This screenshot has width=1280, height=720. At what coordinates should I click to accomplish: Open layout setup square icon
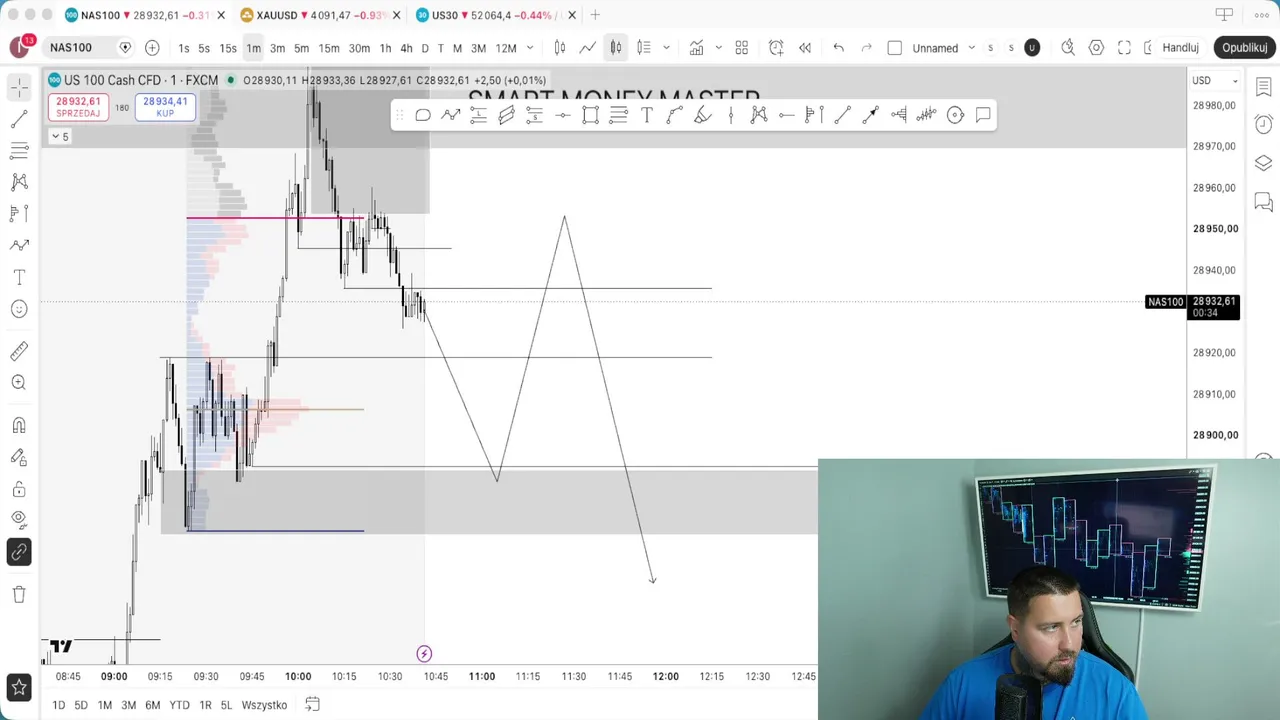tap(895, 48)
